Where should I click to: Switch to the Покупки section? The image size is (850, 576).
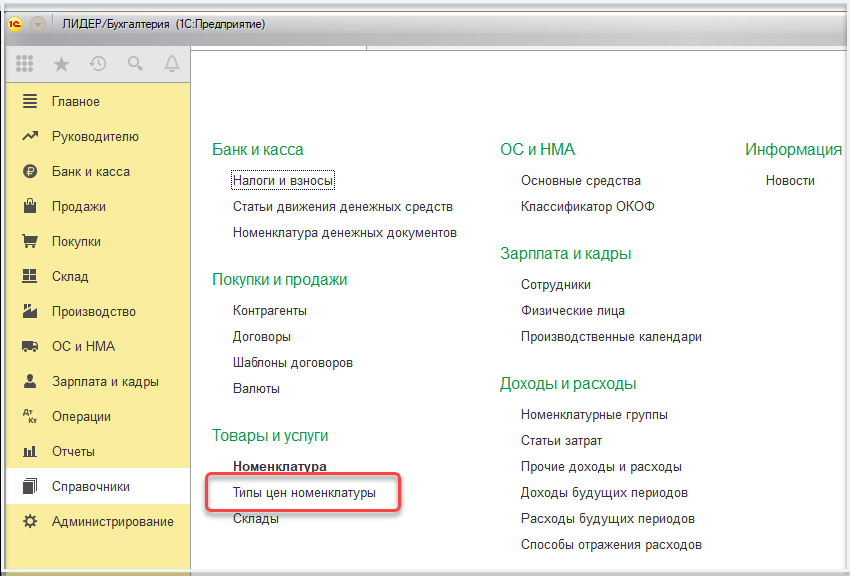point(98,241)
